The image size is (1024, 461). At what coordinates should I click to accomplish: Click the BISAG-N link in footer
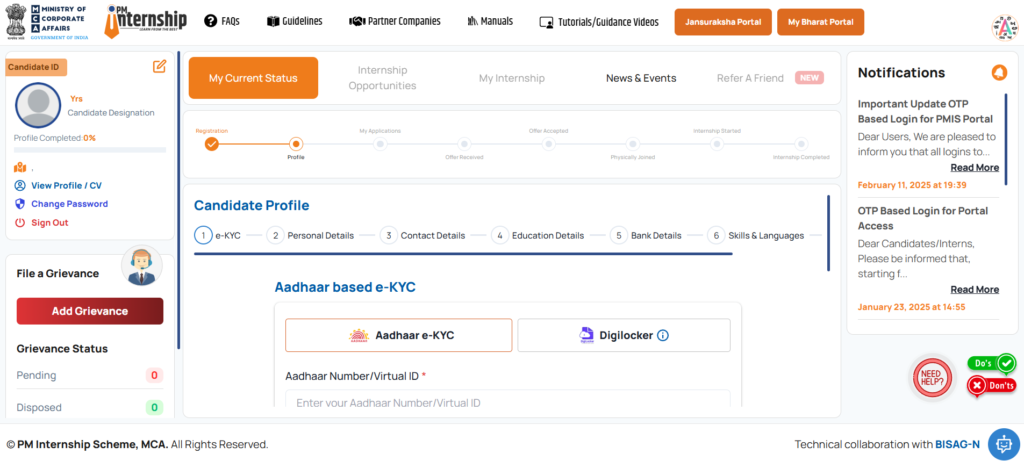coord(957,445)
